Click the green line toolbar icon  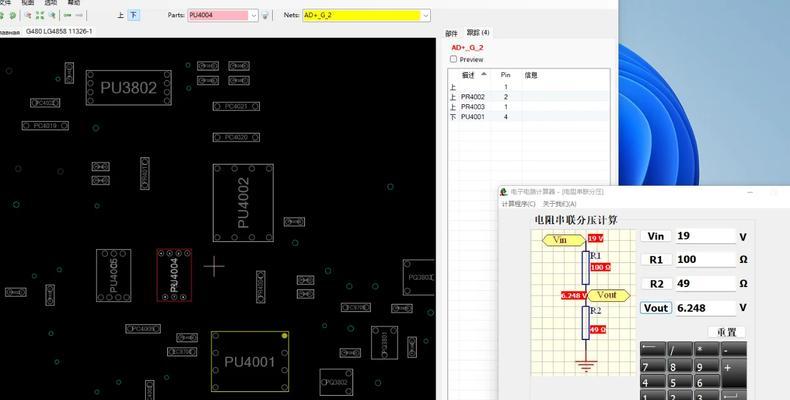click(x=67, y=16)
